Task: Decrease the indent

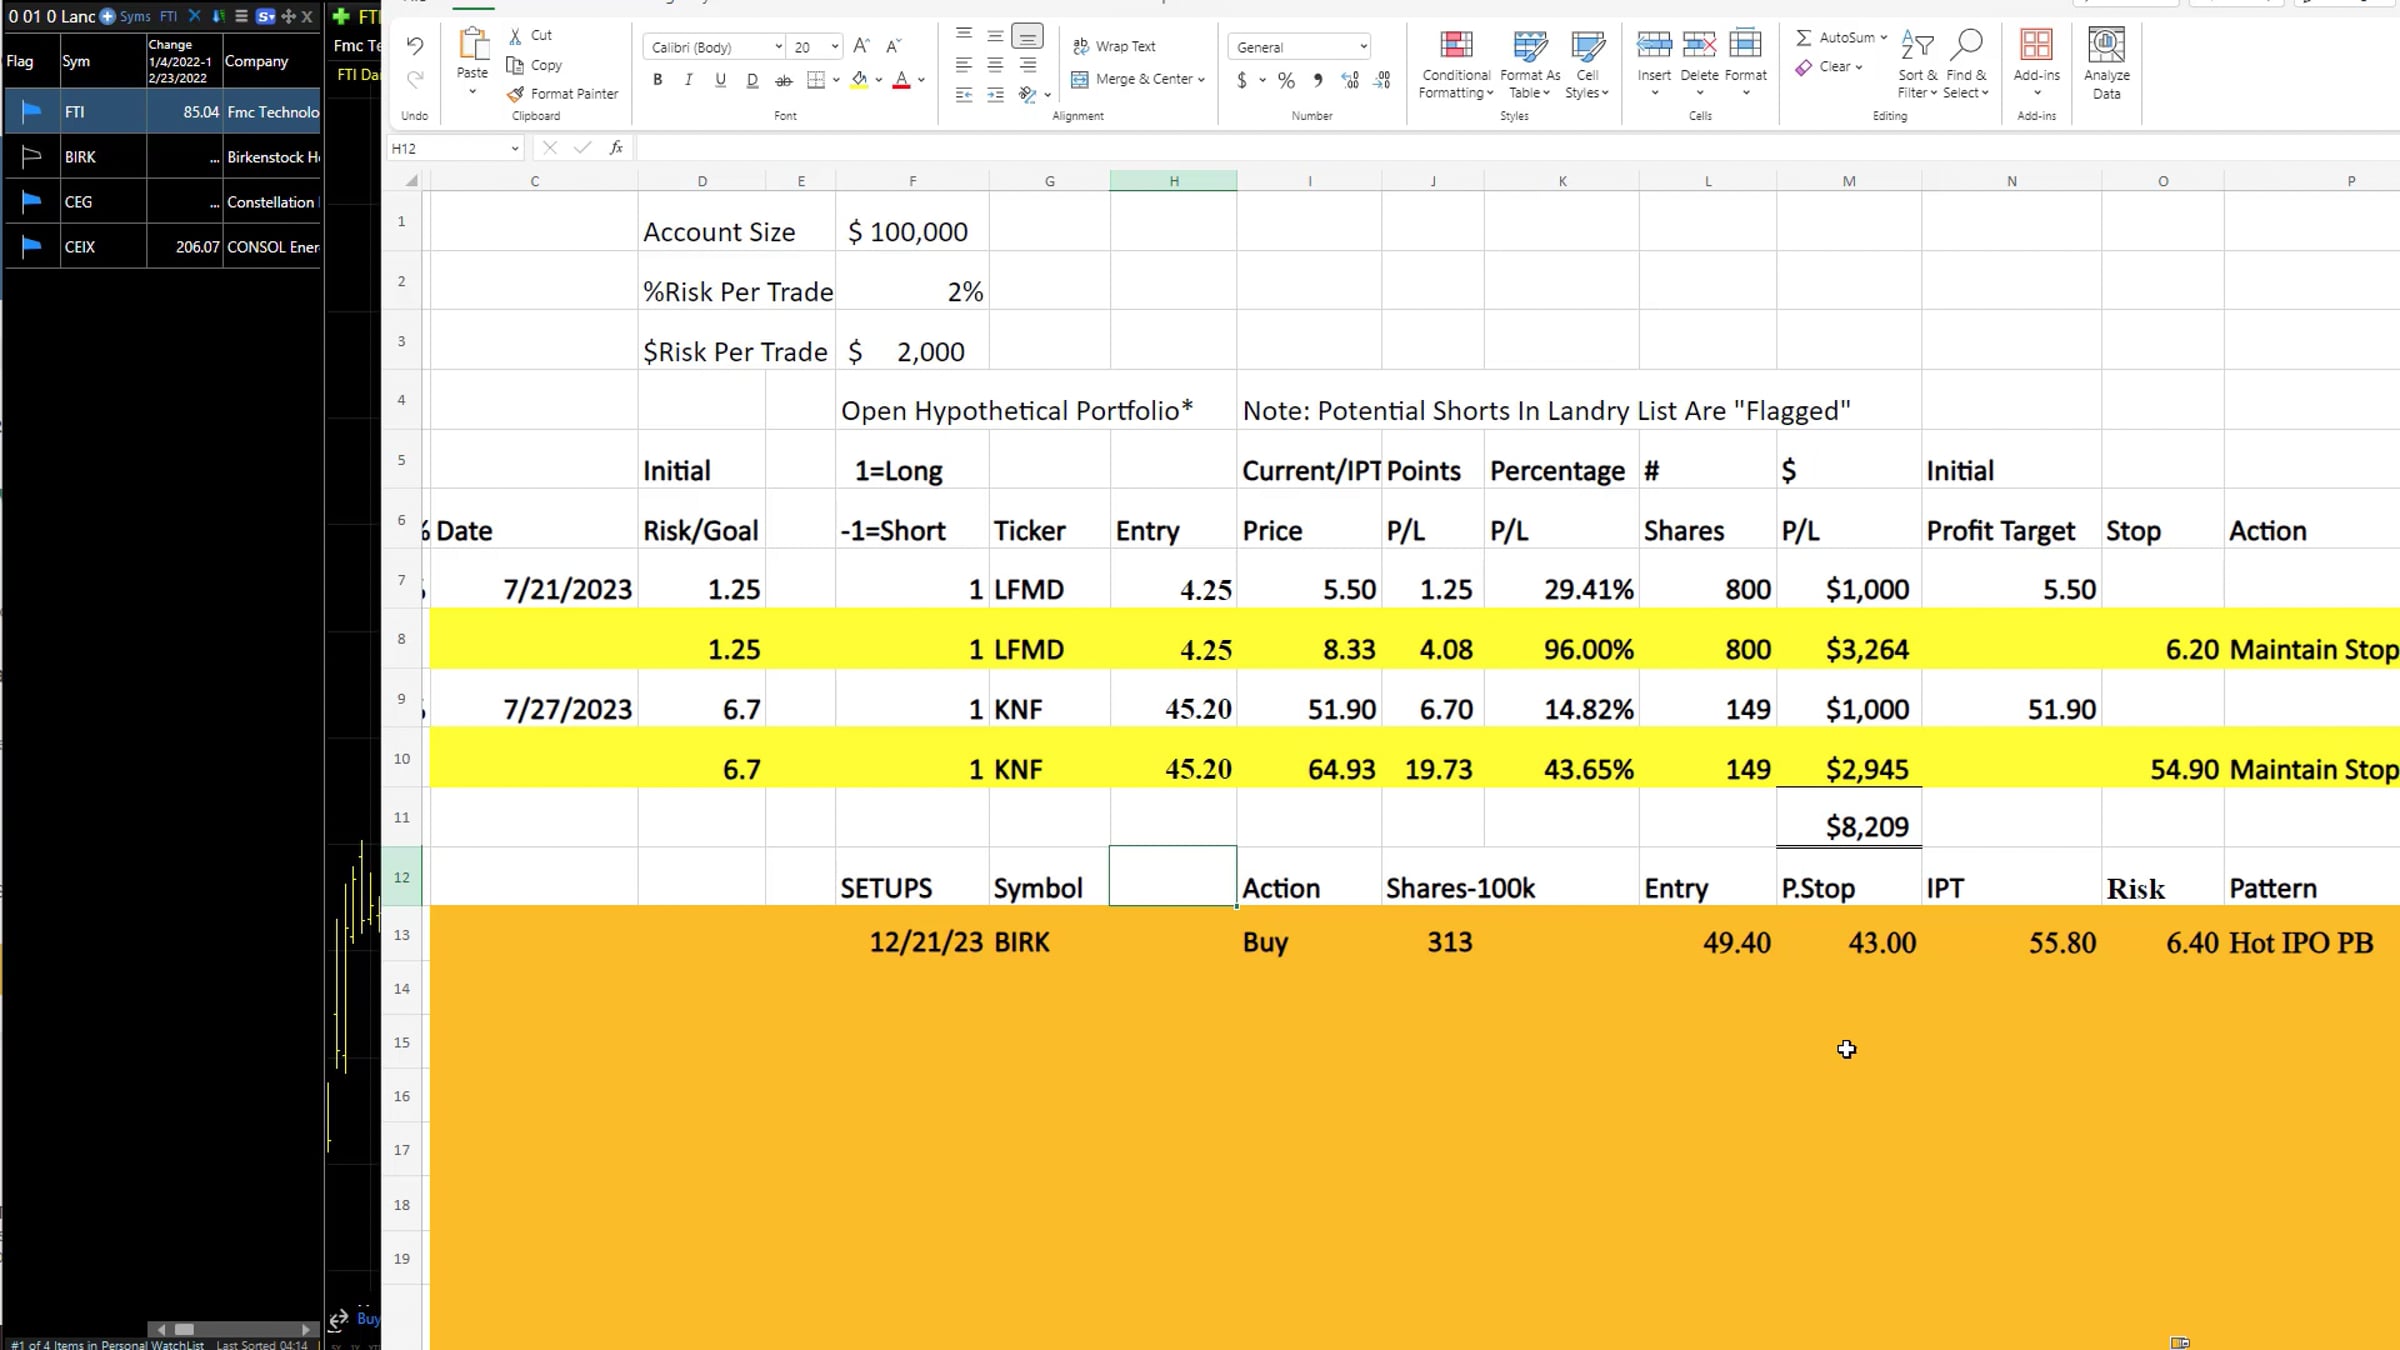Action: pyautogui.click(x=964, y=96)
